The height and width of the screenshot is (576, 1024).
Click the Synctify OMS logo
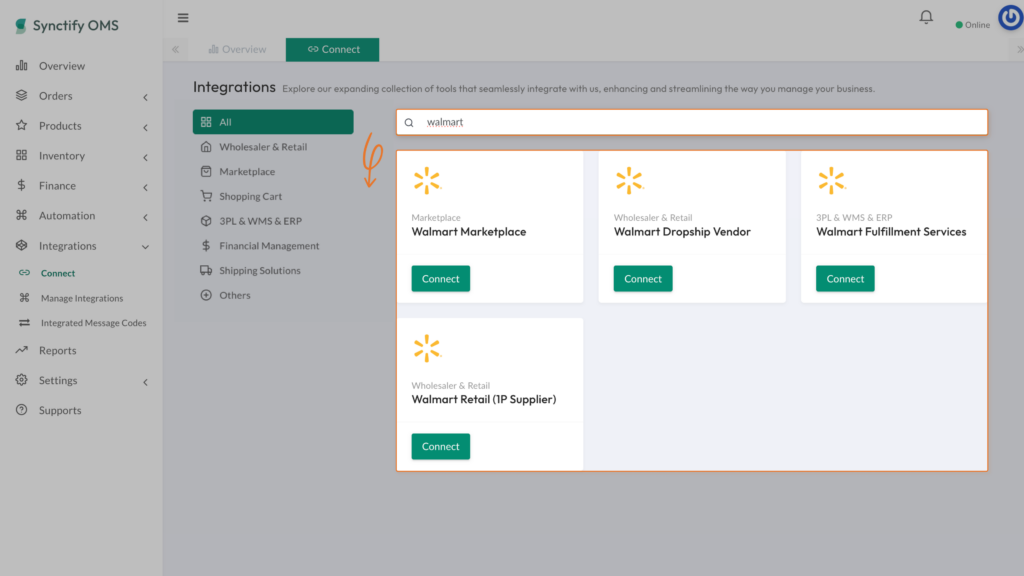click(x=67, y=25)
